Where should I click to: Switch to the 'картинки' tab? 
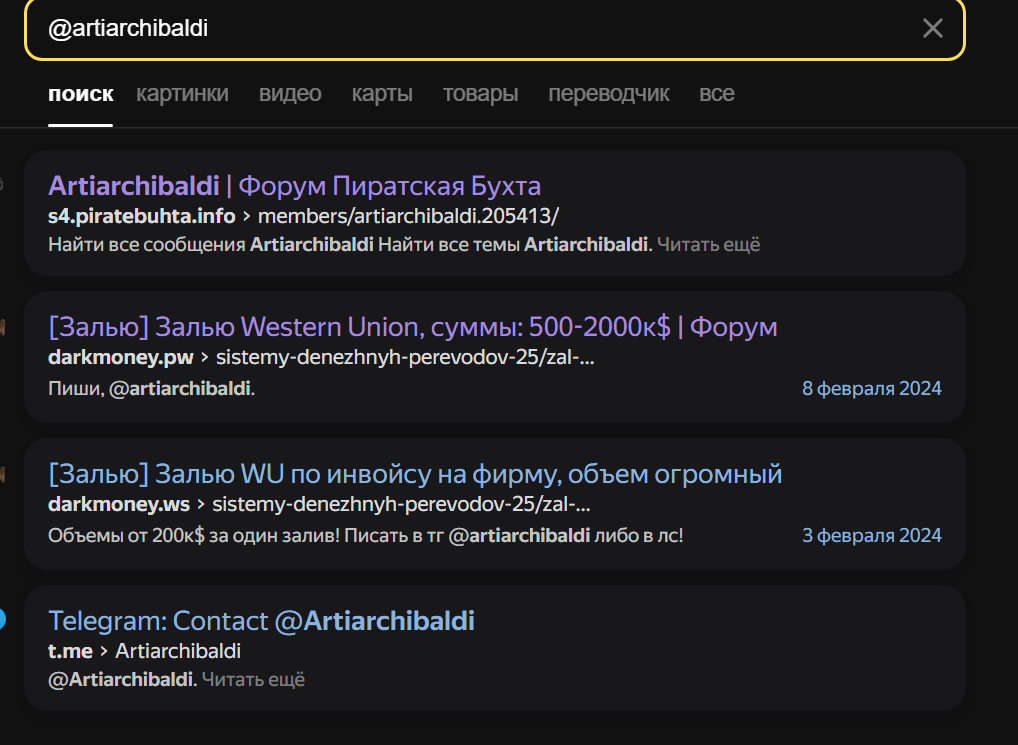click(182, 93)
